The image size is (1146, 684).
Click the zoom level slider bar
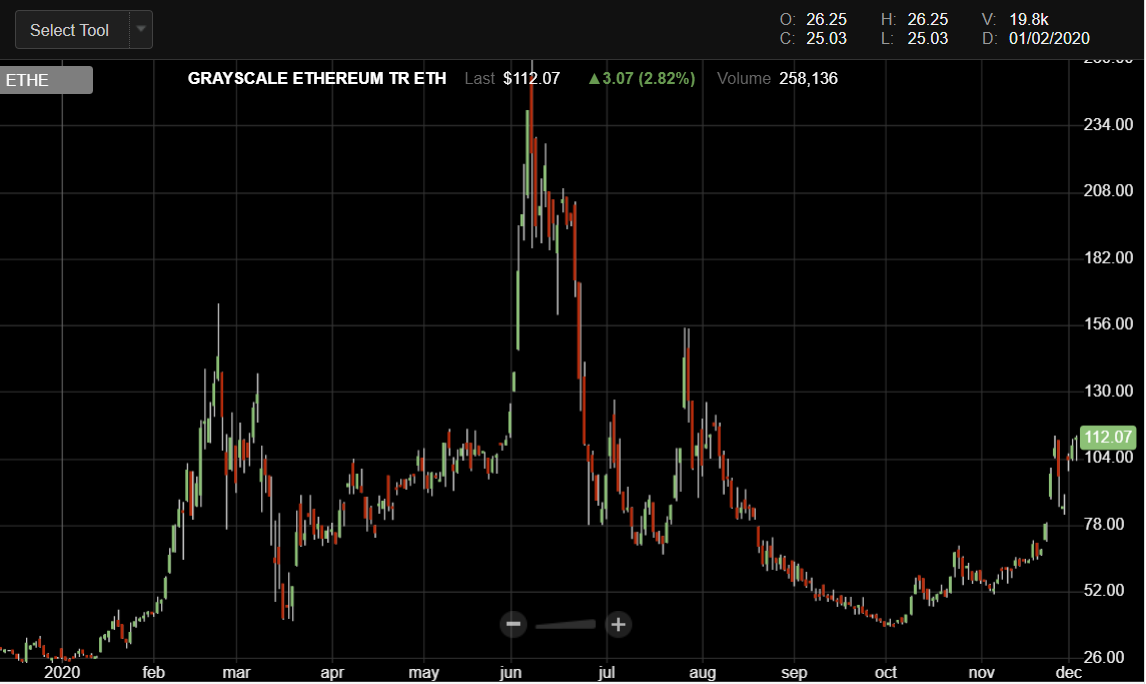(566, 625)
